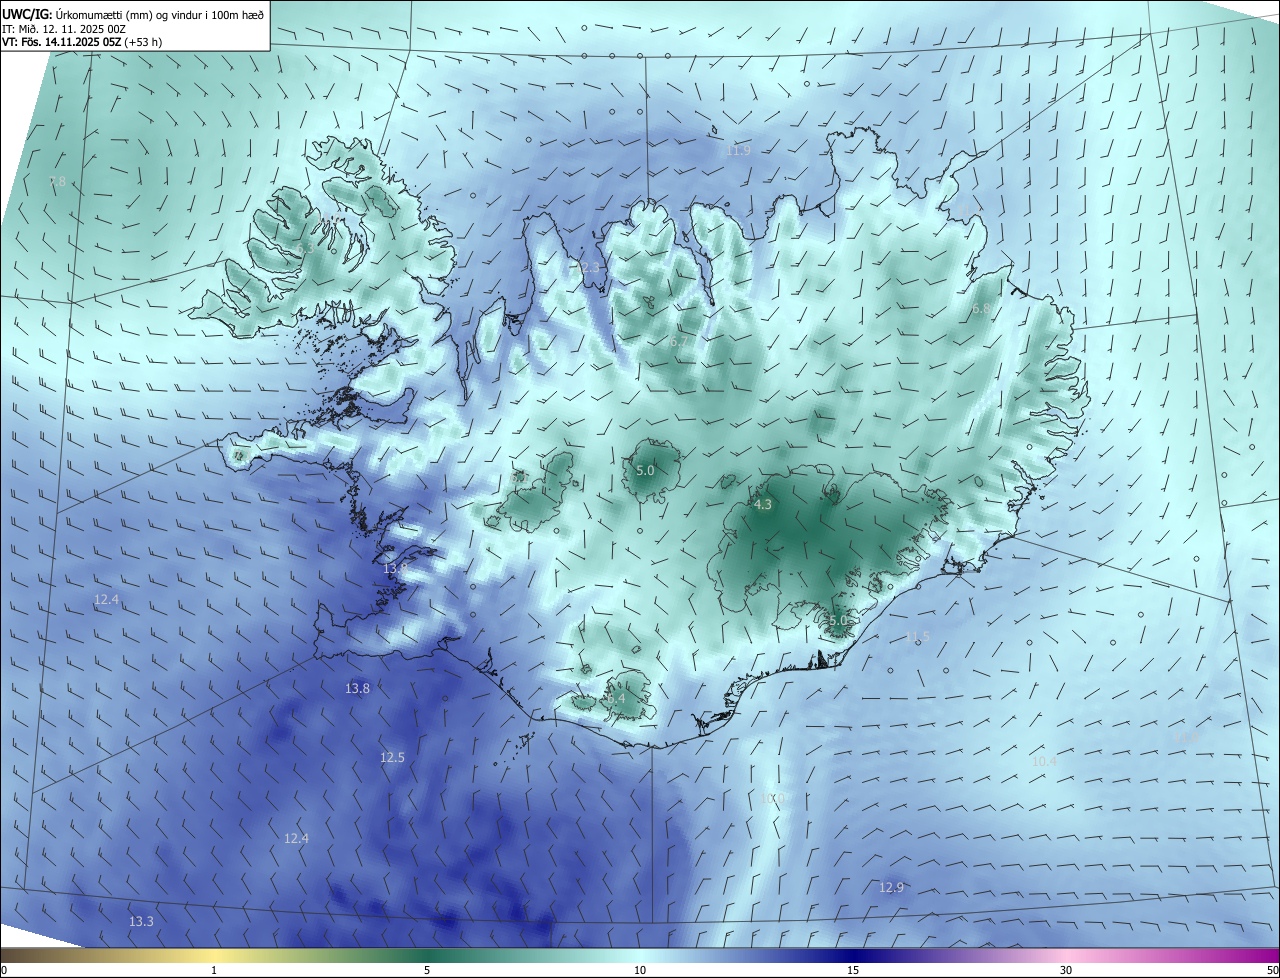Click the initial time line "IT: Mið. 12. 11. 2025 00Z"
Image resolution: width=1280 pixels, height=978 pixels.
63,29
